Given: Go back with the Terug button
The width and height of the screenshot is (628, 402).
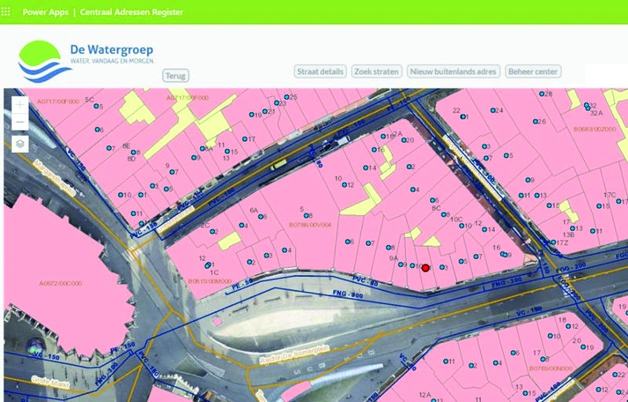Looking at the screenshot, I should point(176,75).
